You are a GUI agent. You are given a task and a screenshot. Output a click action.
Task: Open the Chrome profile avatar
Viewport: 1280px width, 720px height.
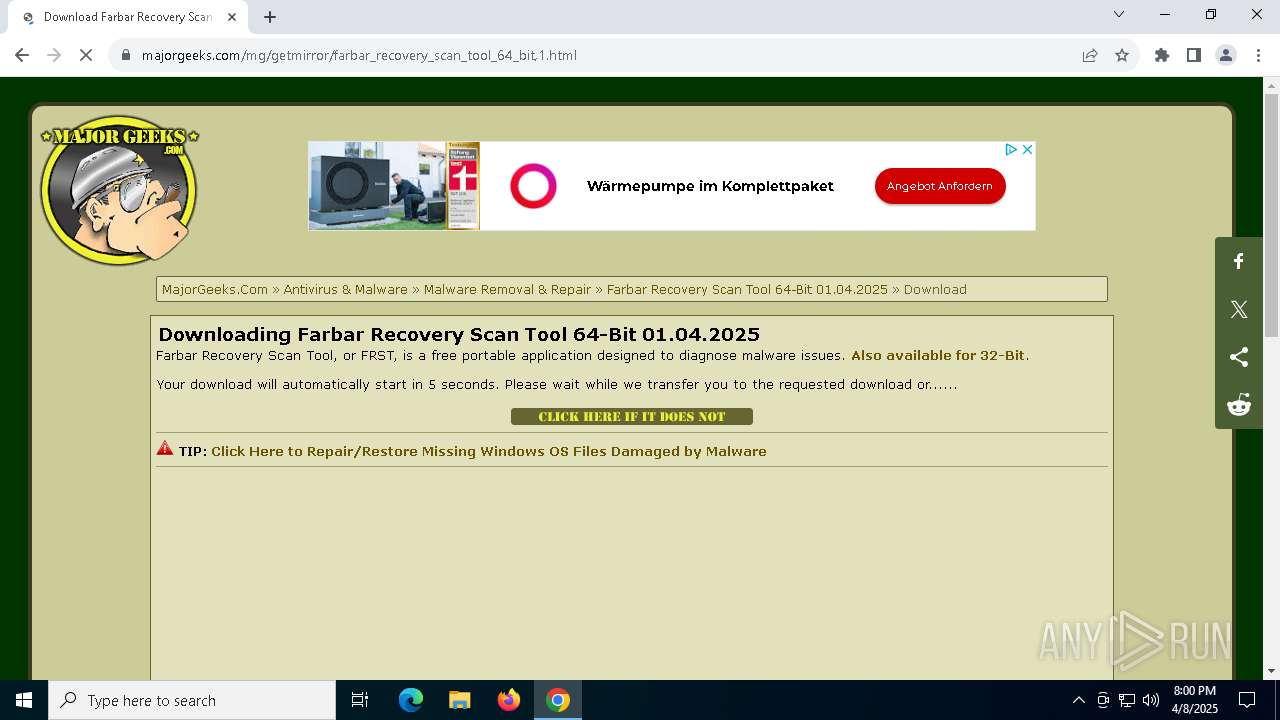[x=1226, y=55]
